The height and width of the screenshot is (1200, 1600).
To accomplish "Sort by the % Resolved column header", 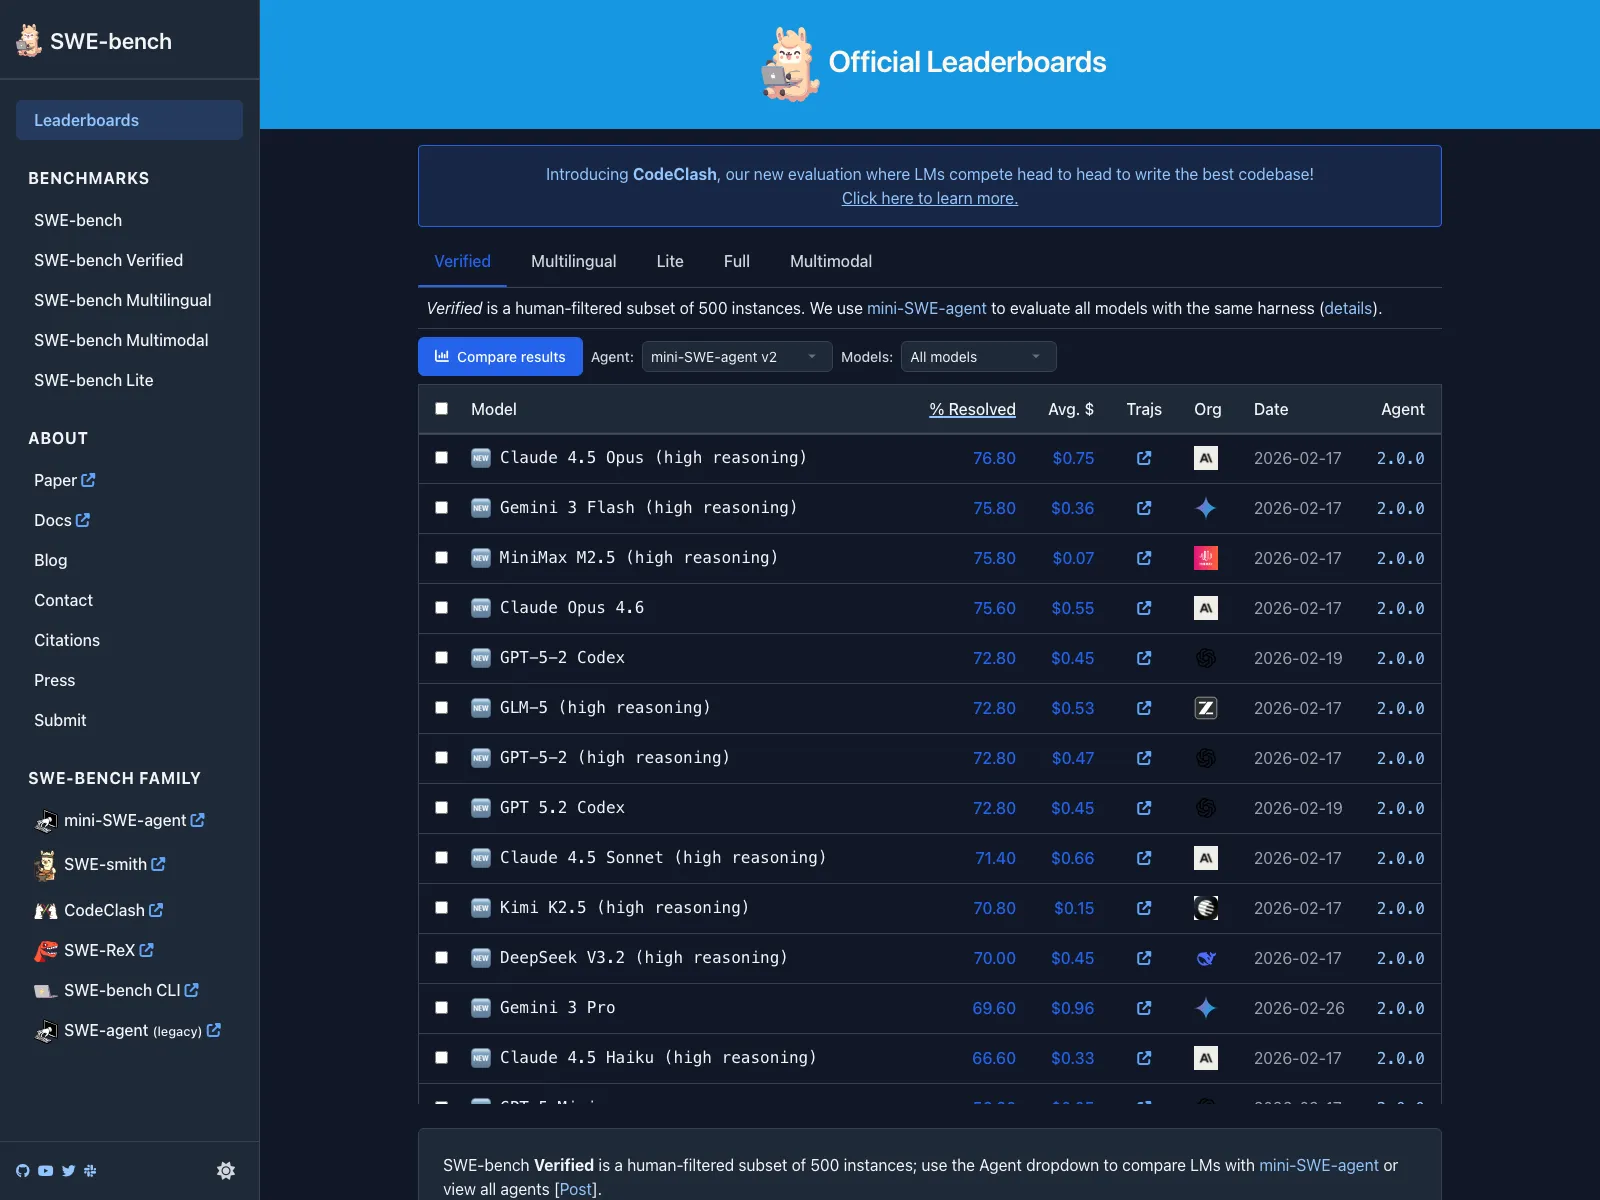I will tap(972, 409).
